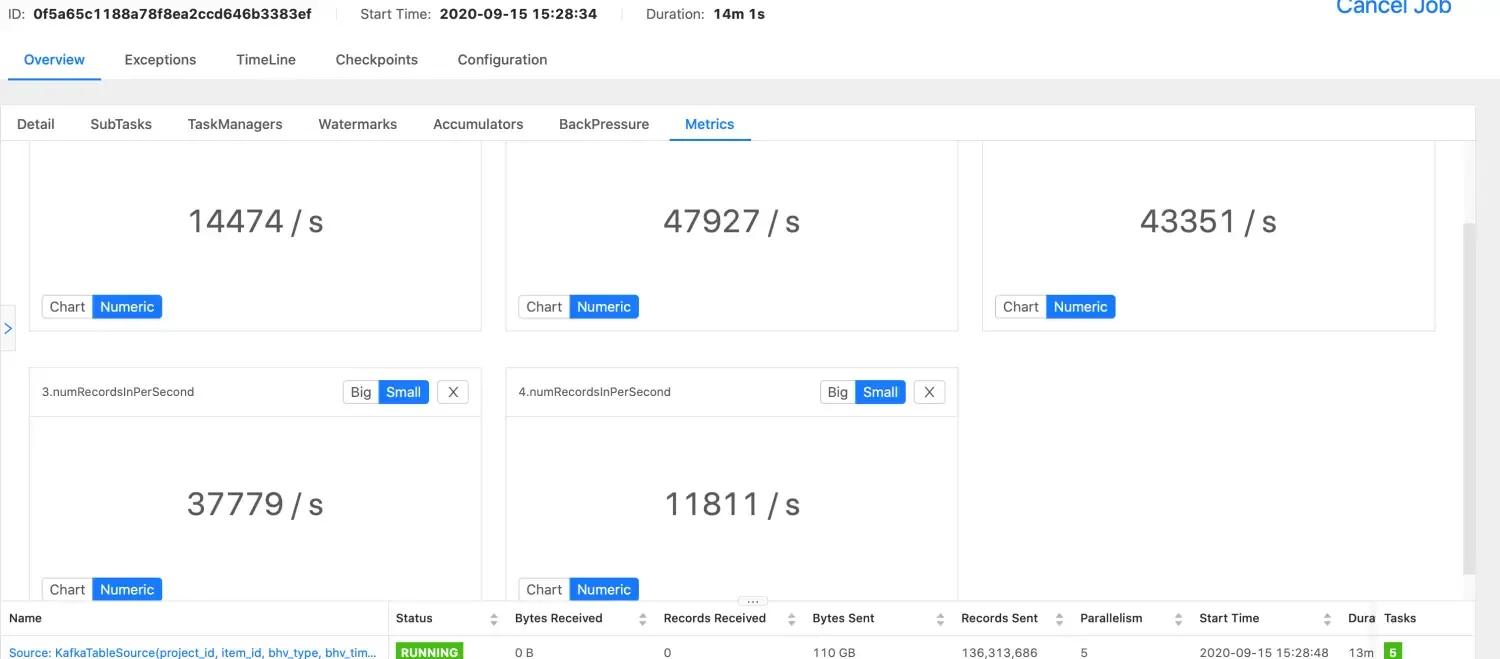Open the BackPressure tab
The width and height of the screenshot is (1500, 659).
(x=603, y=124)
